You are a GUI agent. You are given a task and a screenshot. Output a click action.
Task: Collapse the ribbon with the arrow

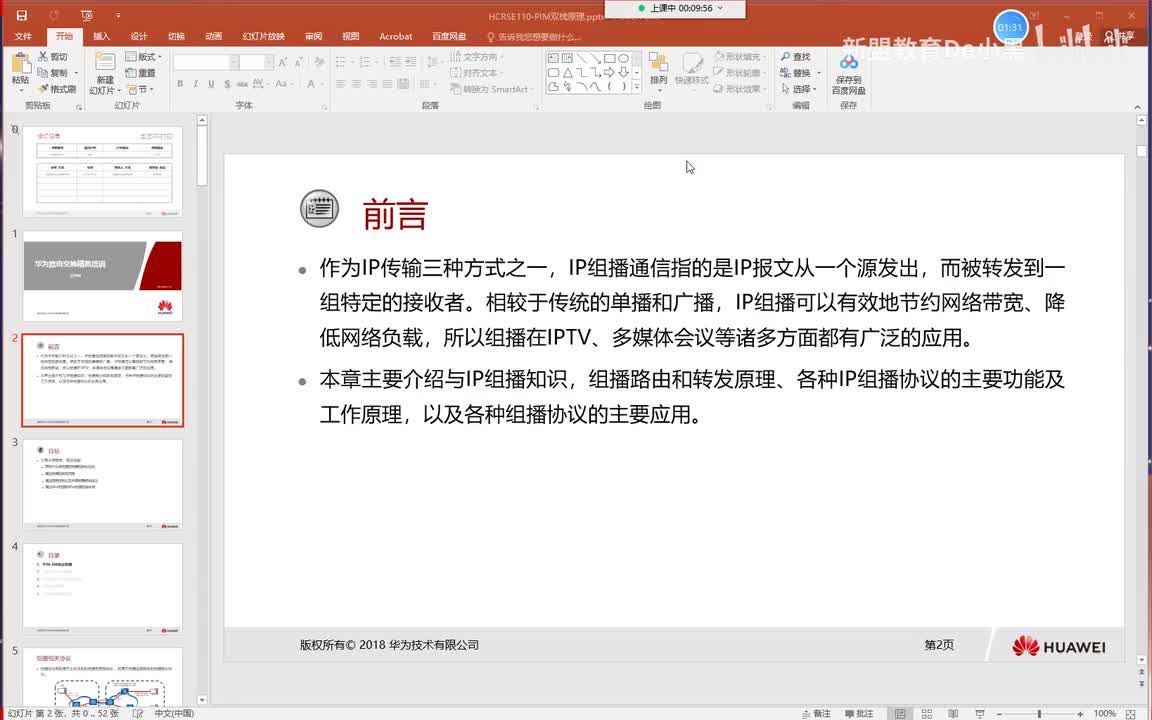coord(1137,107)
